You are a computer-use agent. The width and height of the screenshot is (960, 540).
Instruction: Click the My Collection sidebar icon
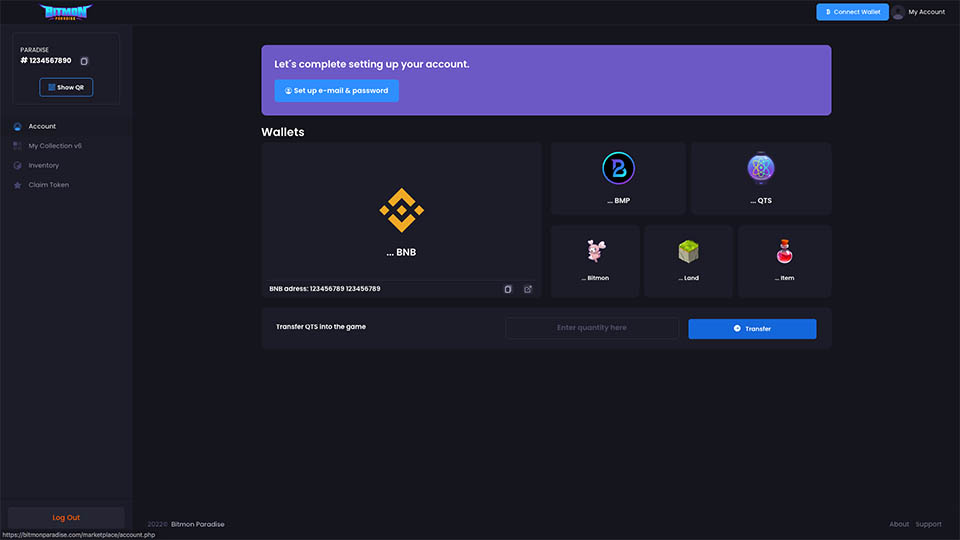coord(17,146)
